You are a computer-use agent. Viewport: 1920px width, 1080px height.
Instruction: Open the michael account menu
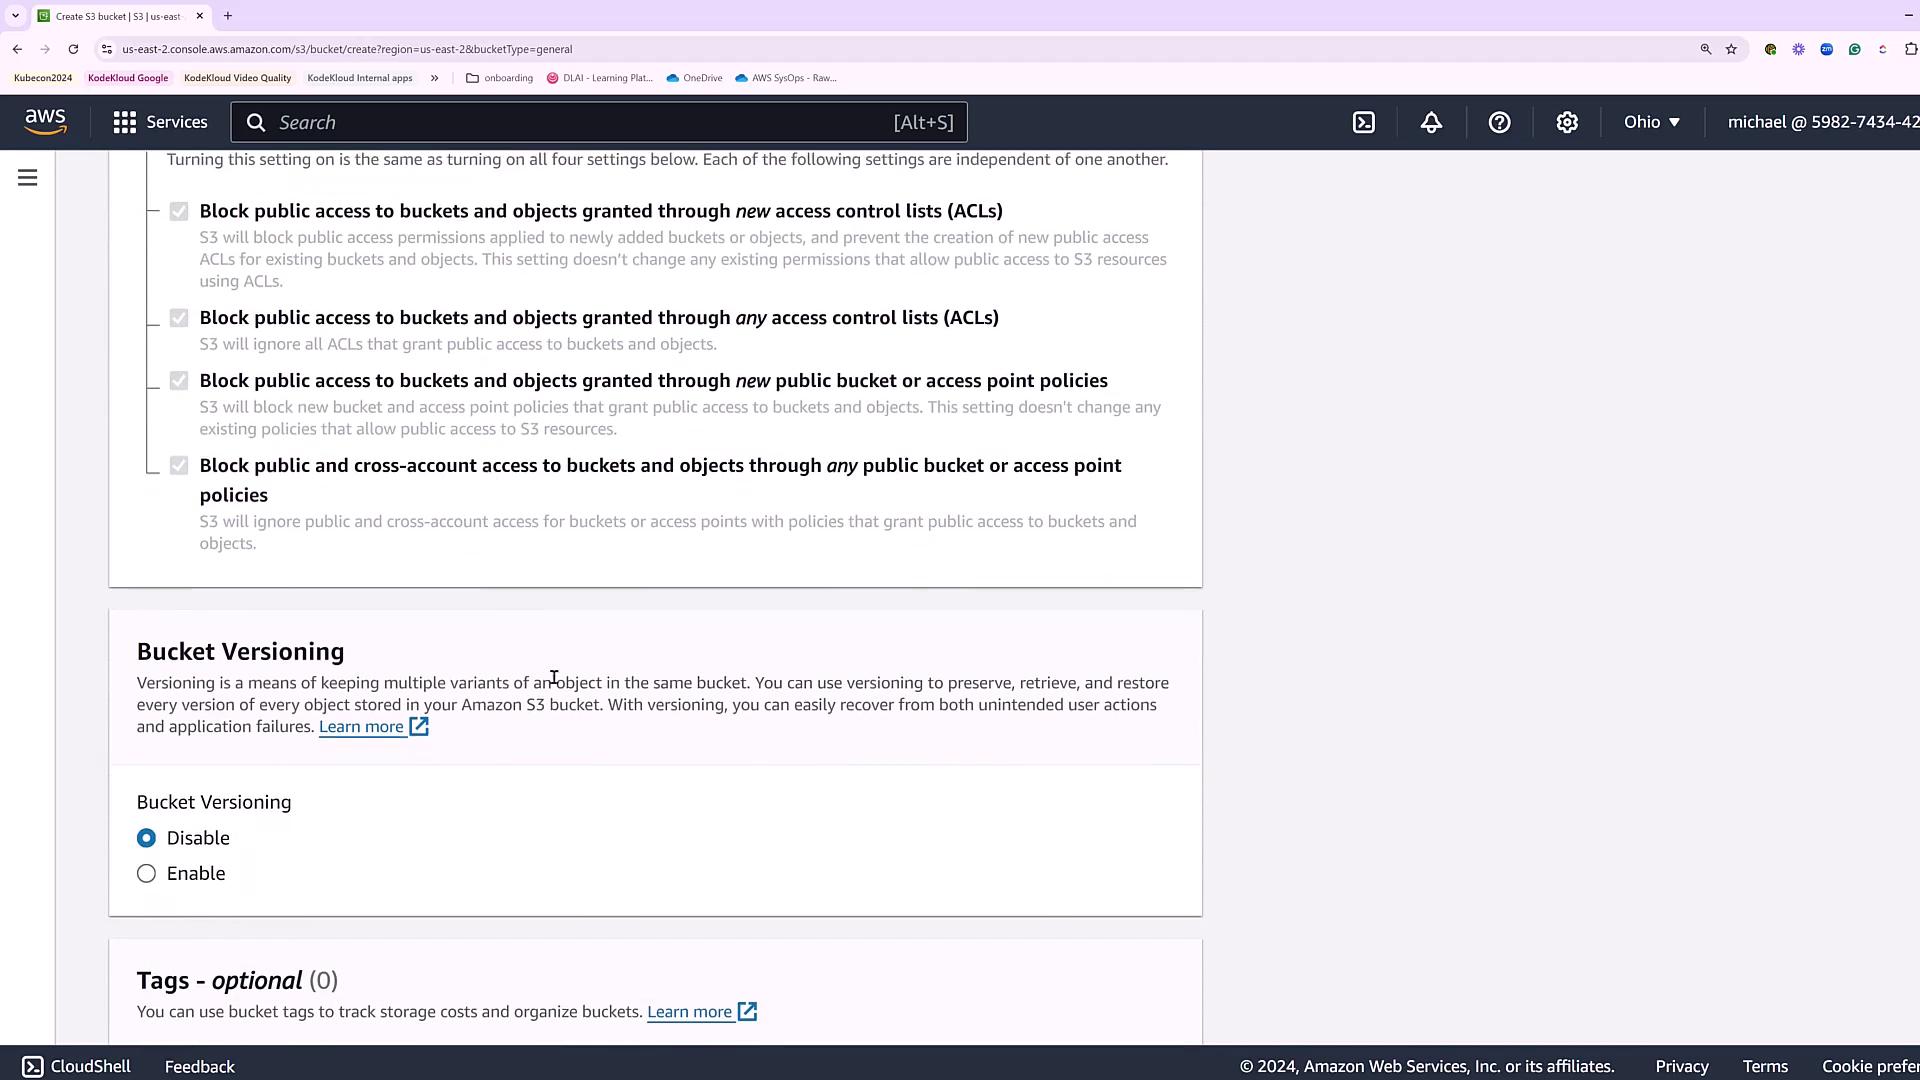1822,122
